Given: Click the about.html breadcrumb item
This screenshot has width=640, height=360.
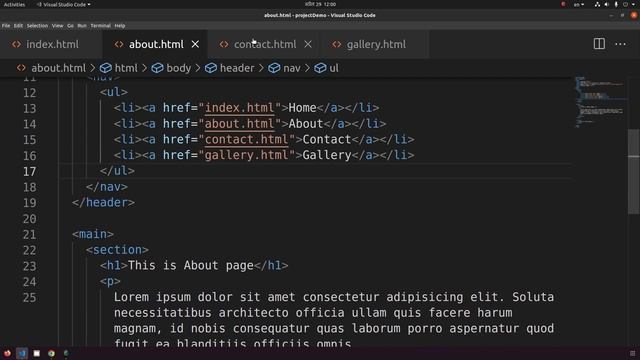Looking at the screenshot, I should coord(58,68).
